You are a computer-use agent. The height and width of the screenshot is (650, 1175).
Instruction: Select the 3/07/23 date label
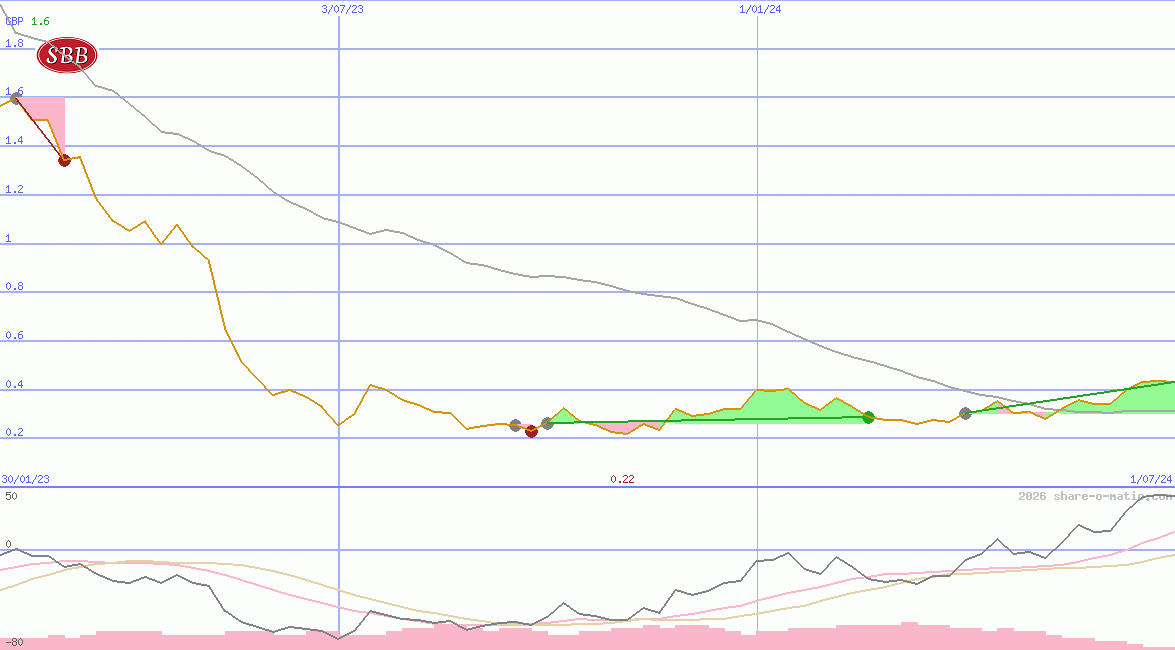(342, 9)
